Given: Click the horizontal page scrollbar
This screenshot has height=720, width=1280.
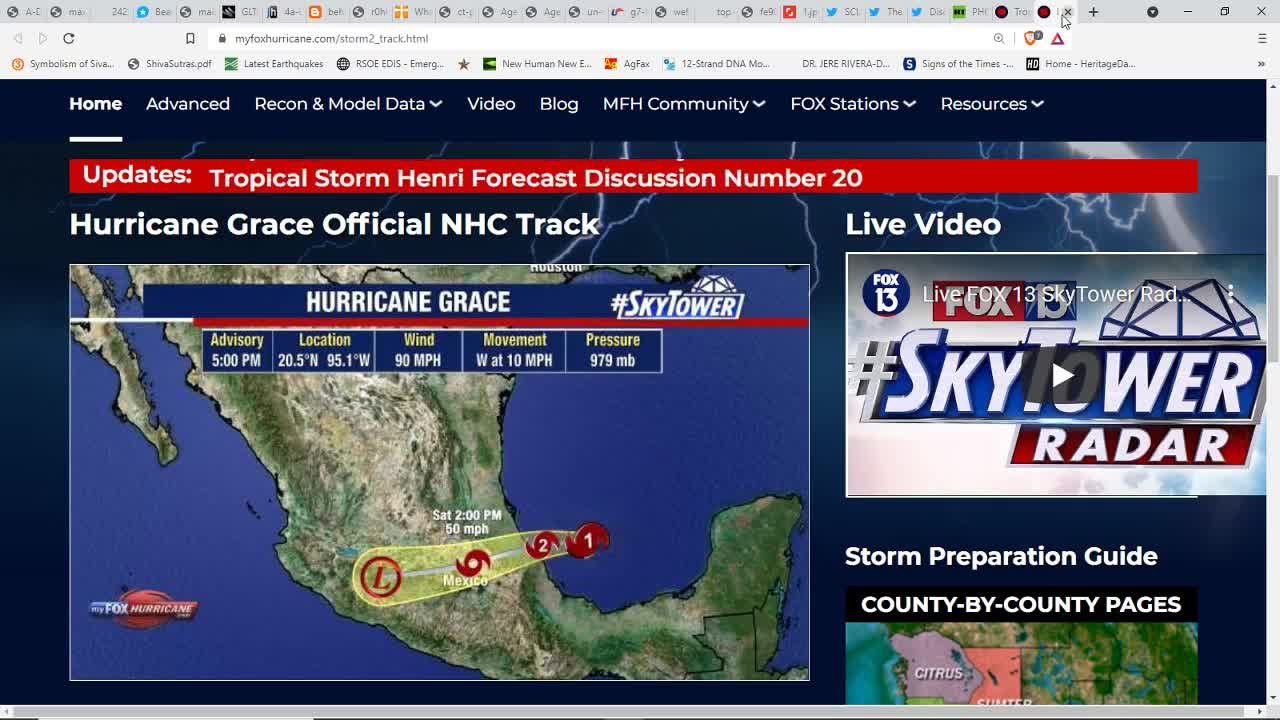Looking at the screenshot, I should click(x=633, y=712).
